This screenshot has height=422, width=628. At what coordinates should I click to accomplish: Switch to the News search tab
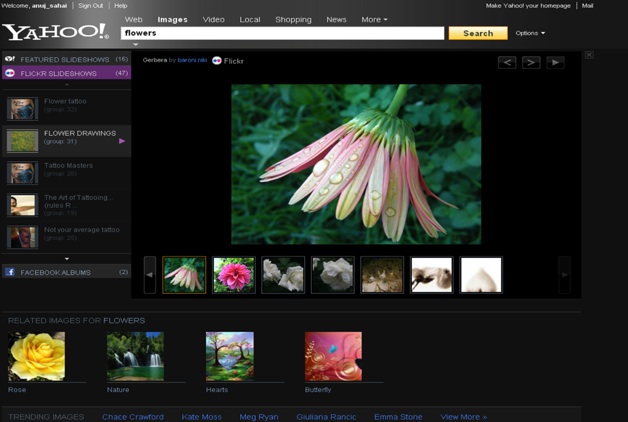[x=337, y=19]
